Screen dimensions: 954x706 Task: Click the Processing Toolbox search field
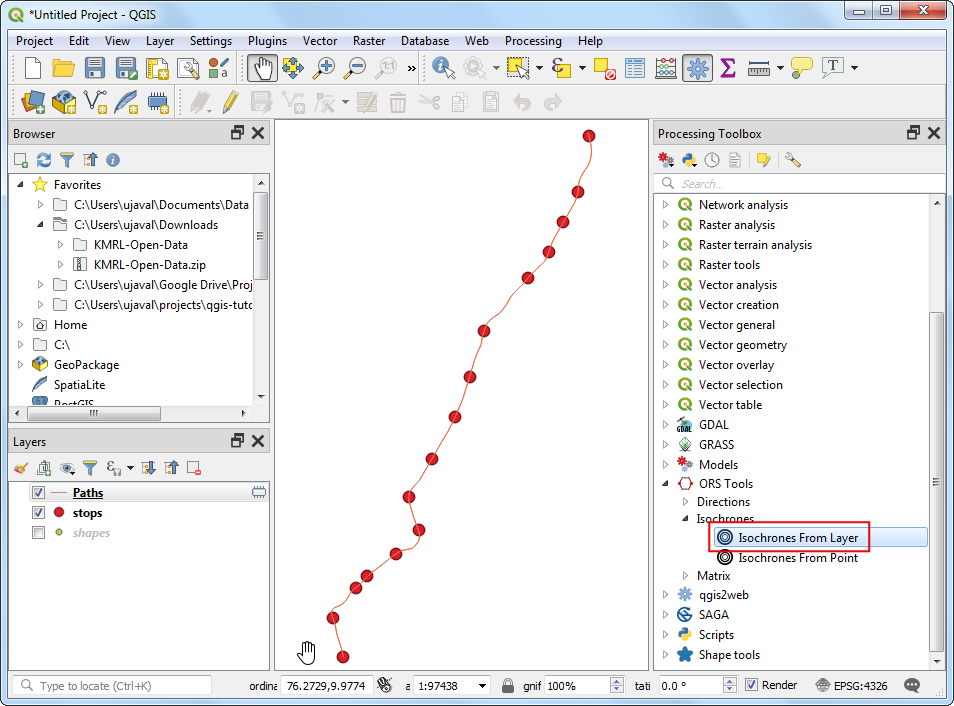tap(798, 183)
